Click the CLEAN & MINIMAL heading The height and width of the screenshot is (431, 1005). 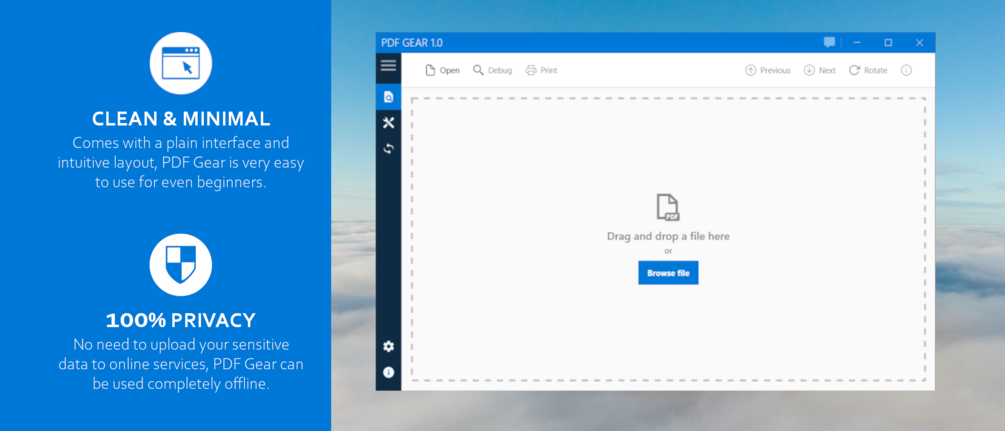[181, 119]
